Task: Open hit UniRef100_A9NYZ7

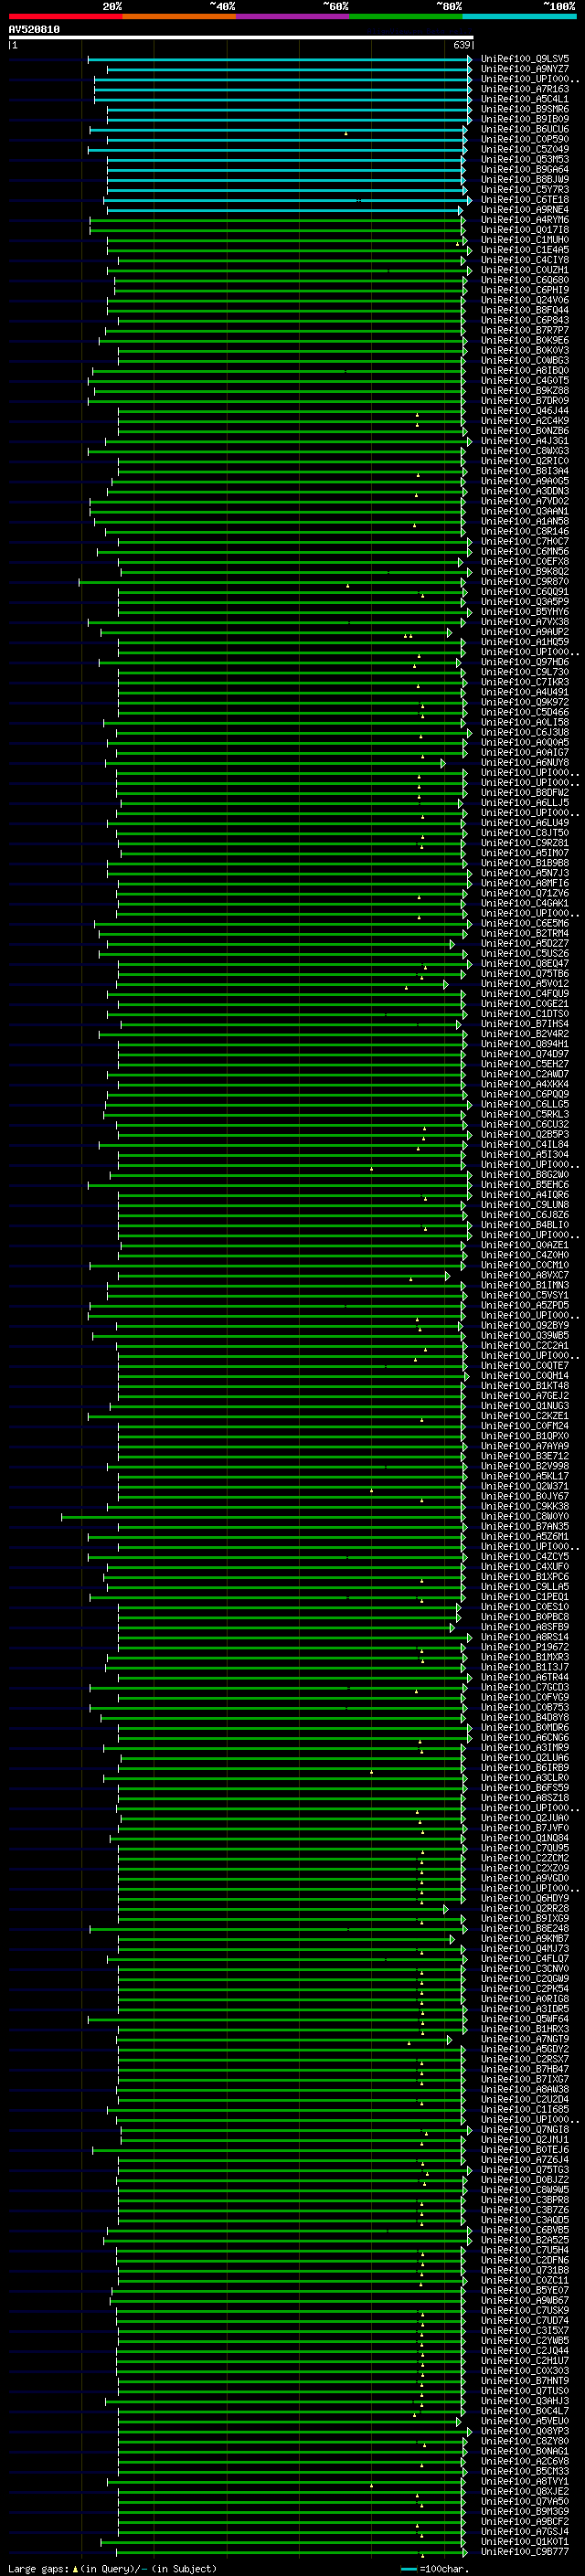Action: [525, 69]
